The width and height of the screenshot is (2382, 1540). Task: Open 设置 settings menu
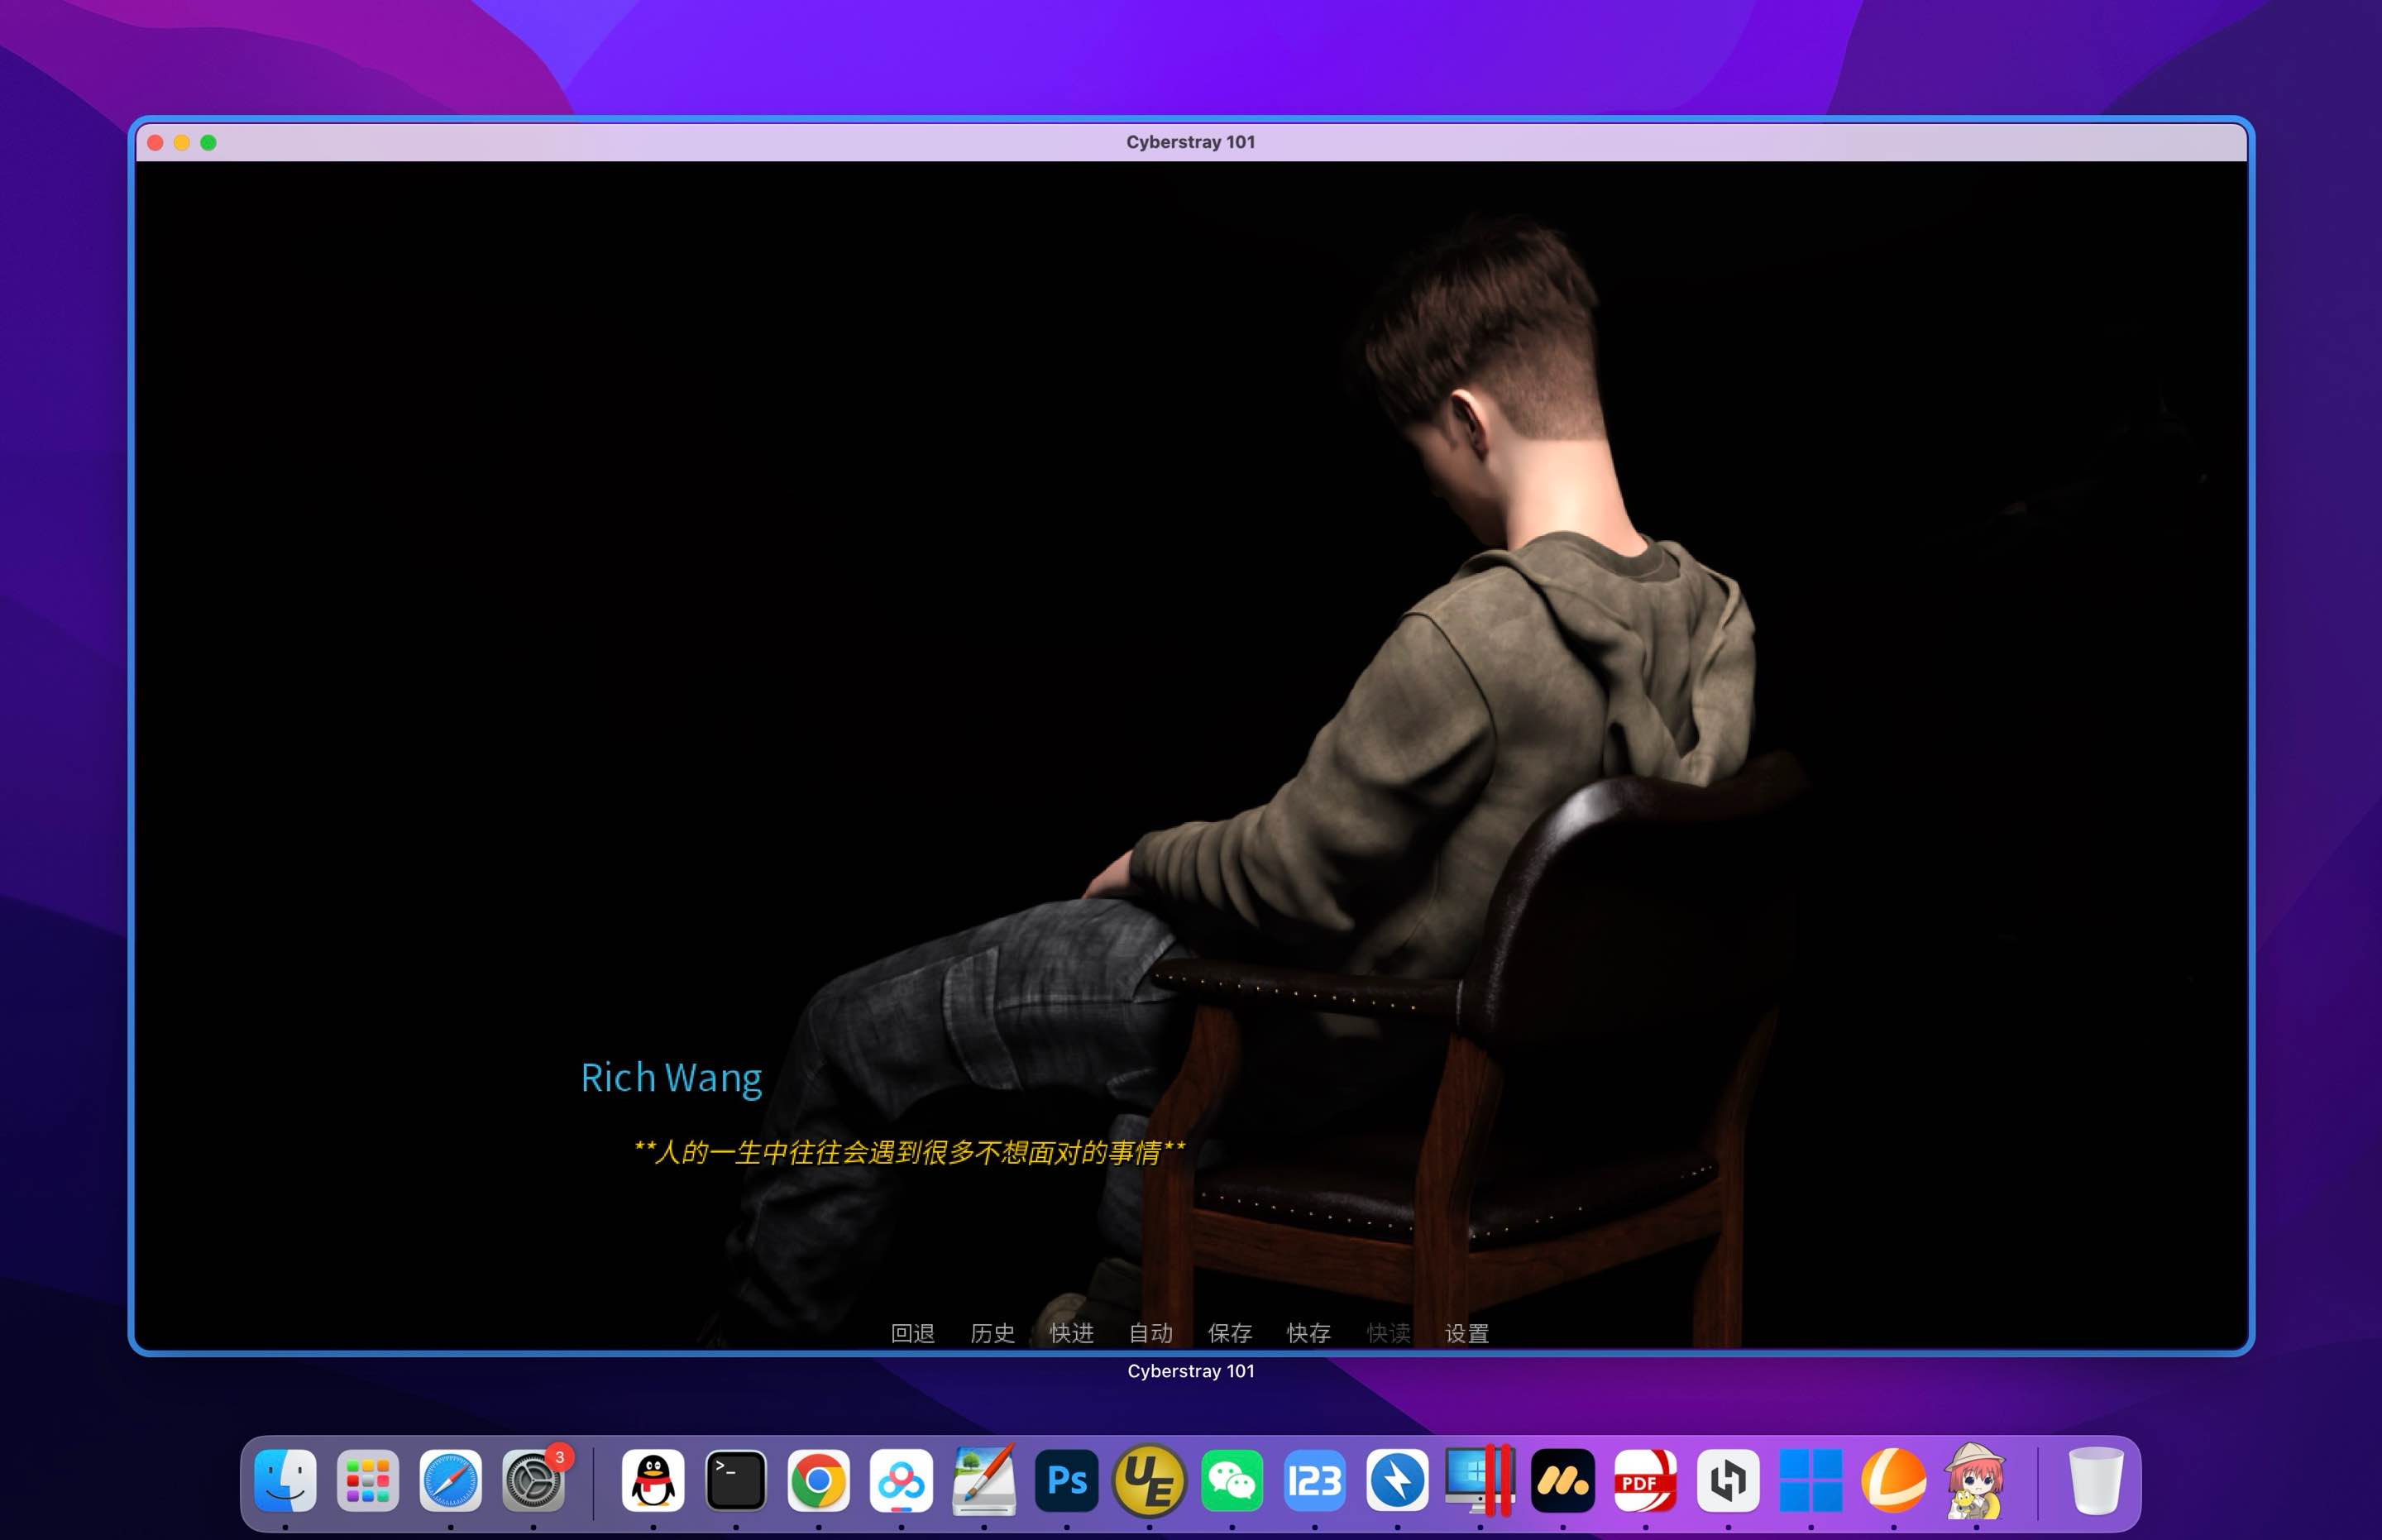(x=1467, y=1333)
